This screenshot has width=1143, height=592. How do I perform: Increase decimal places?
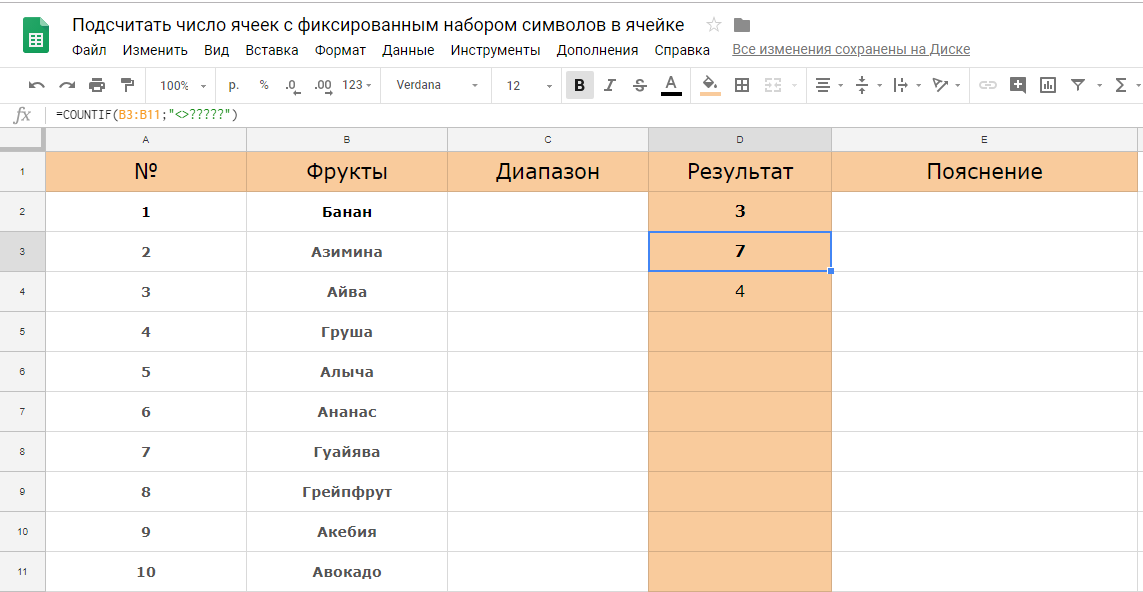point(323,86)
